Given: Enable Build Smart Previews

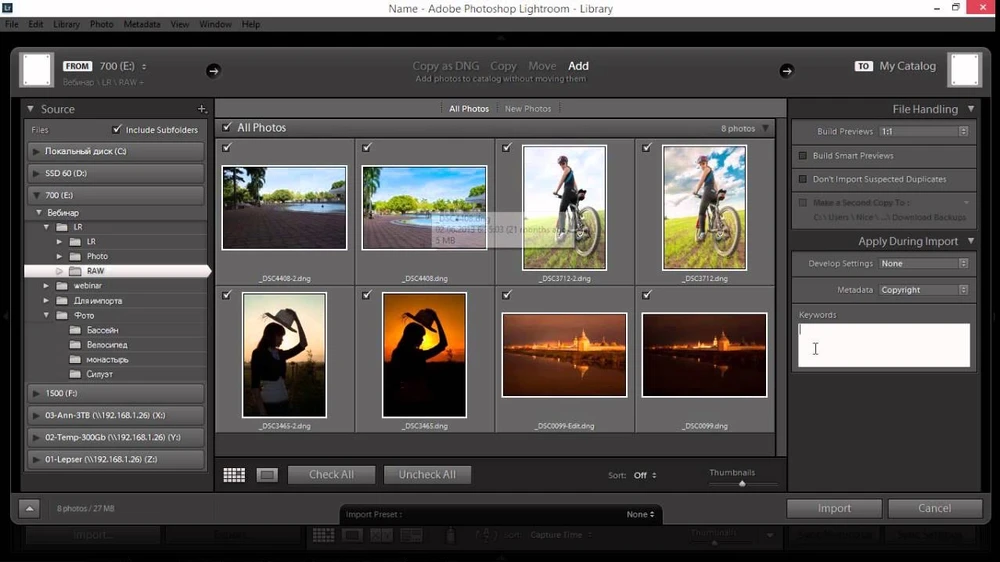Looking at the screenshot, I should (803, 156).
